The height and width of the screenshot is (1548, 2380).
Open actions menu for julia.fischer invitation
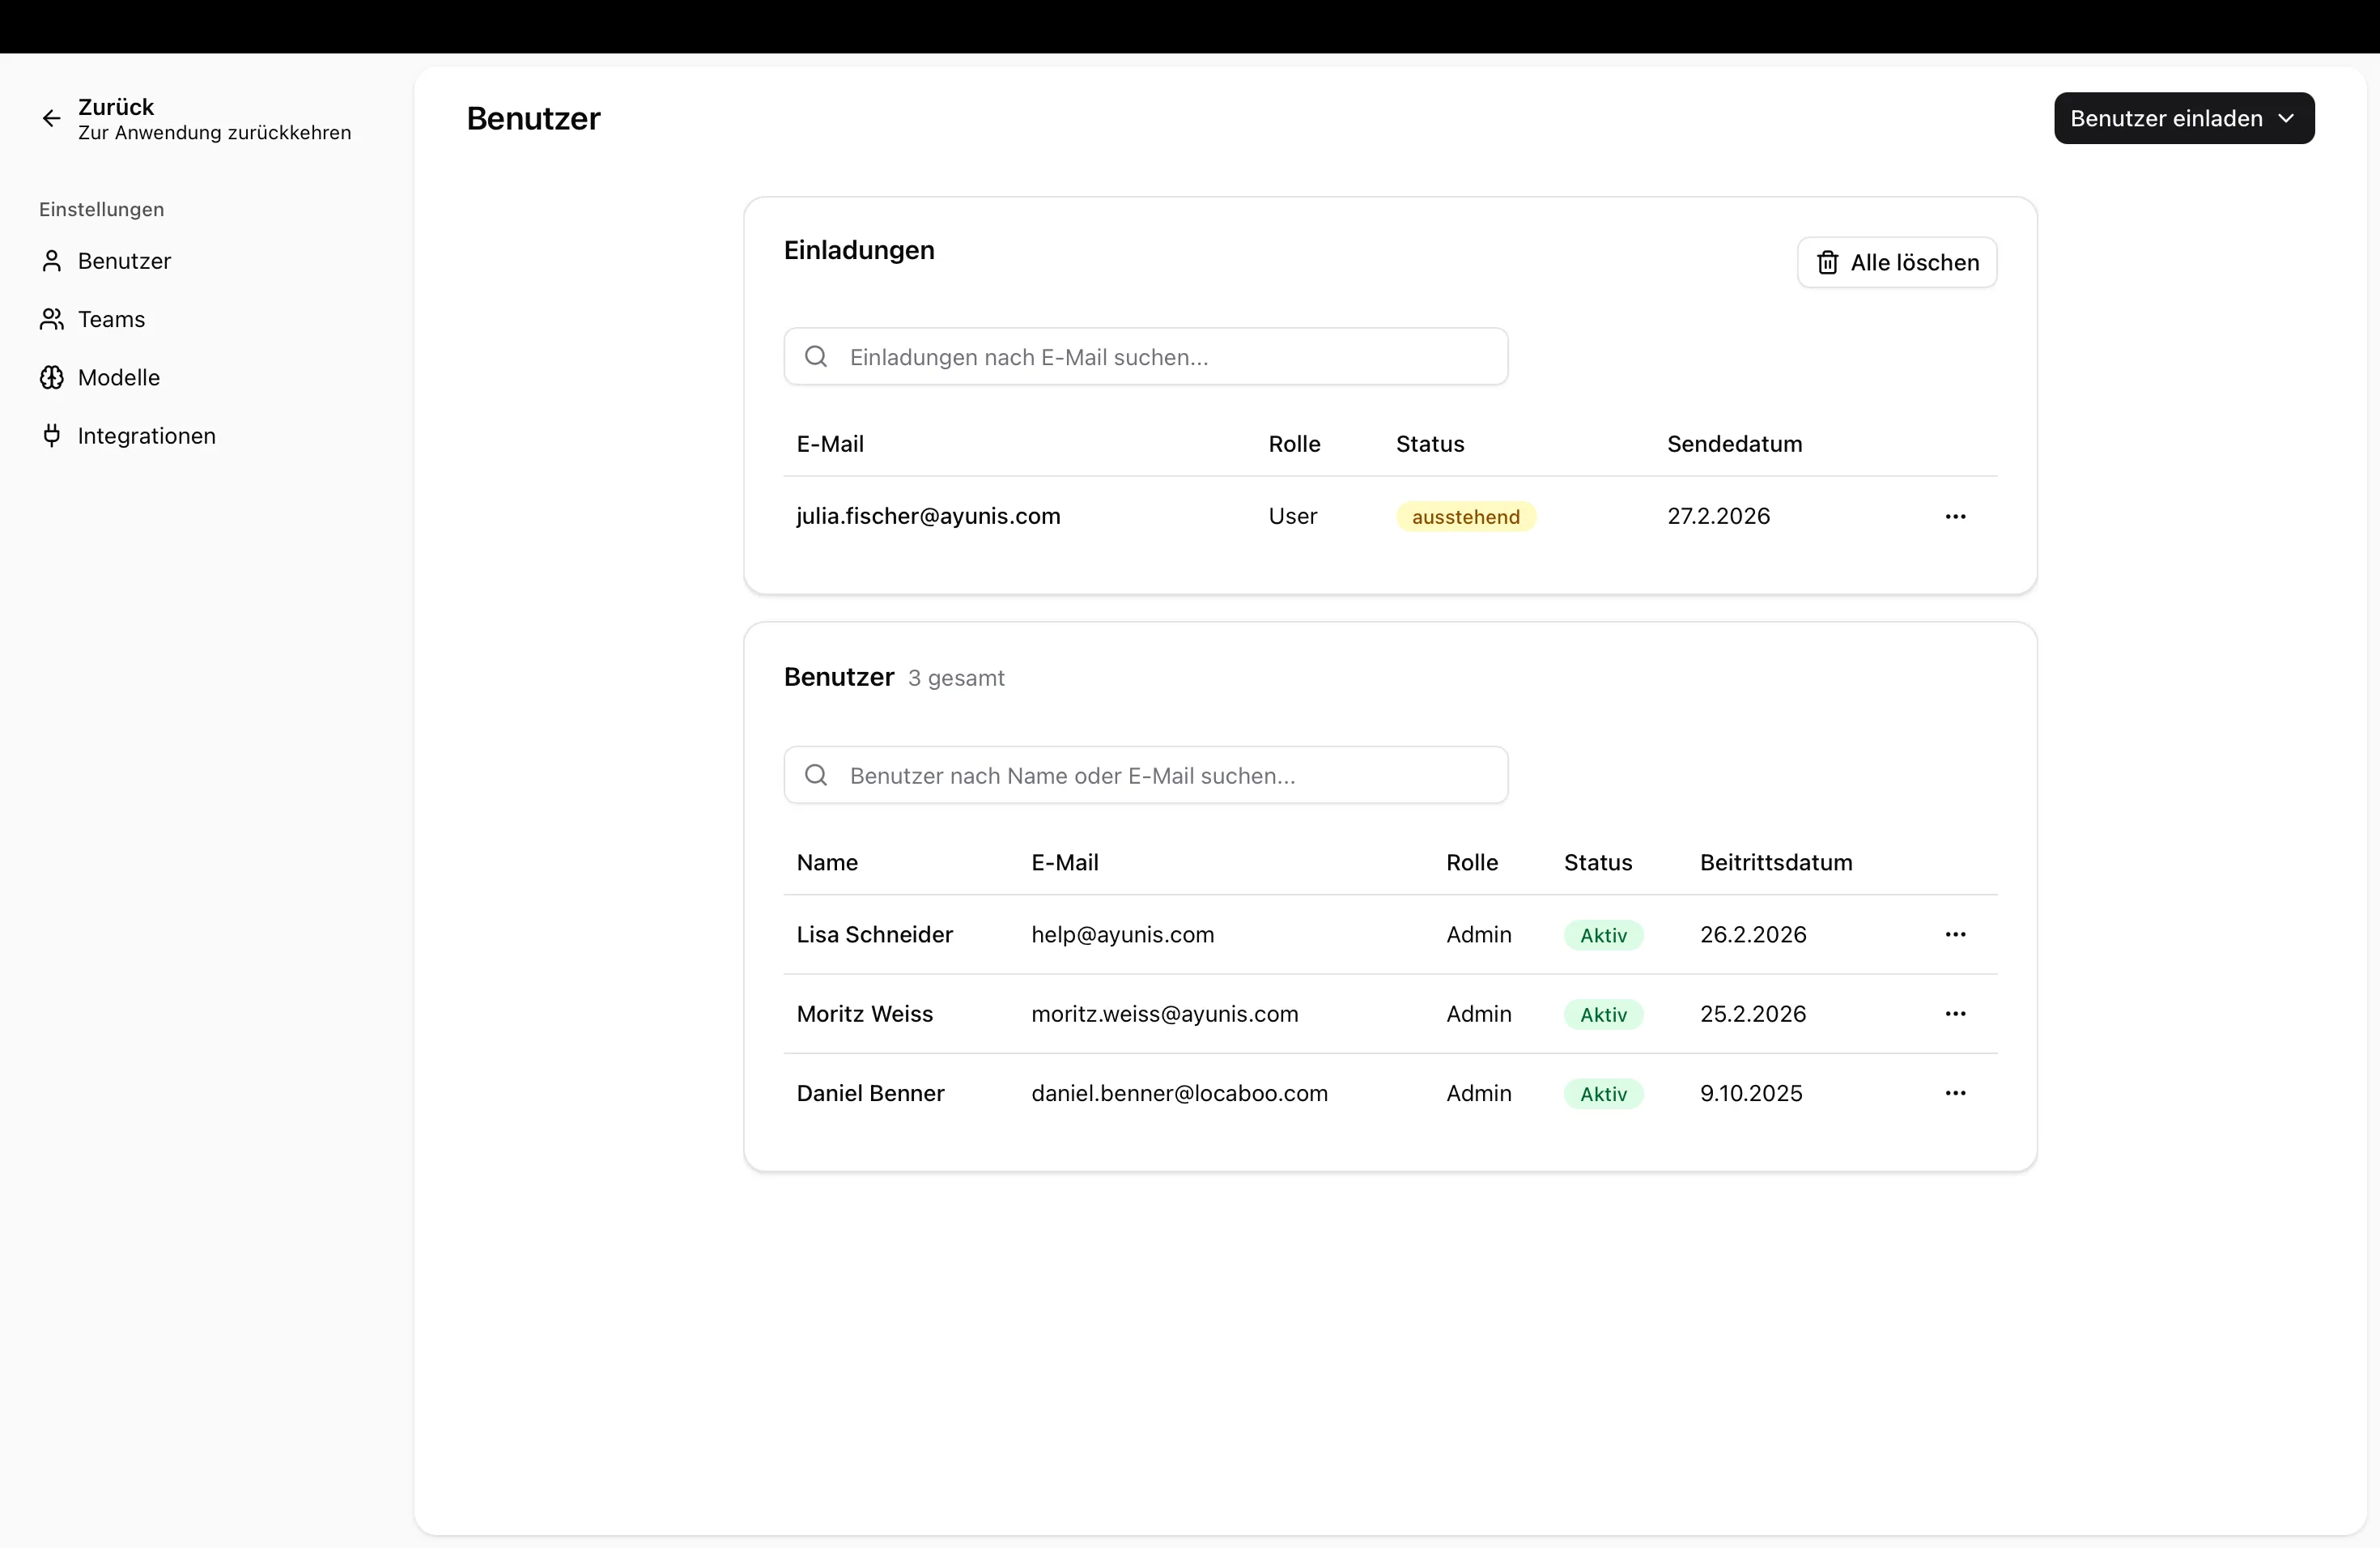1955,517
